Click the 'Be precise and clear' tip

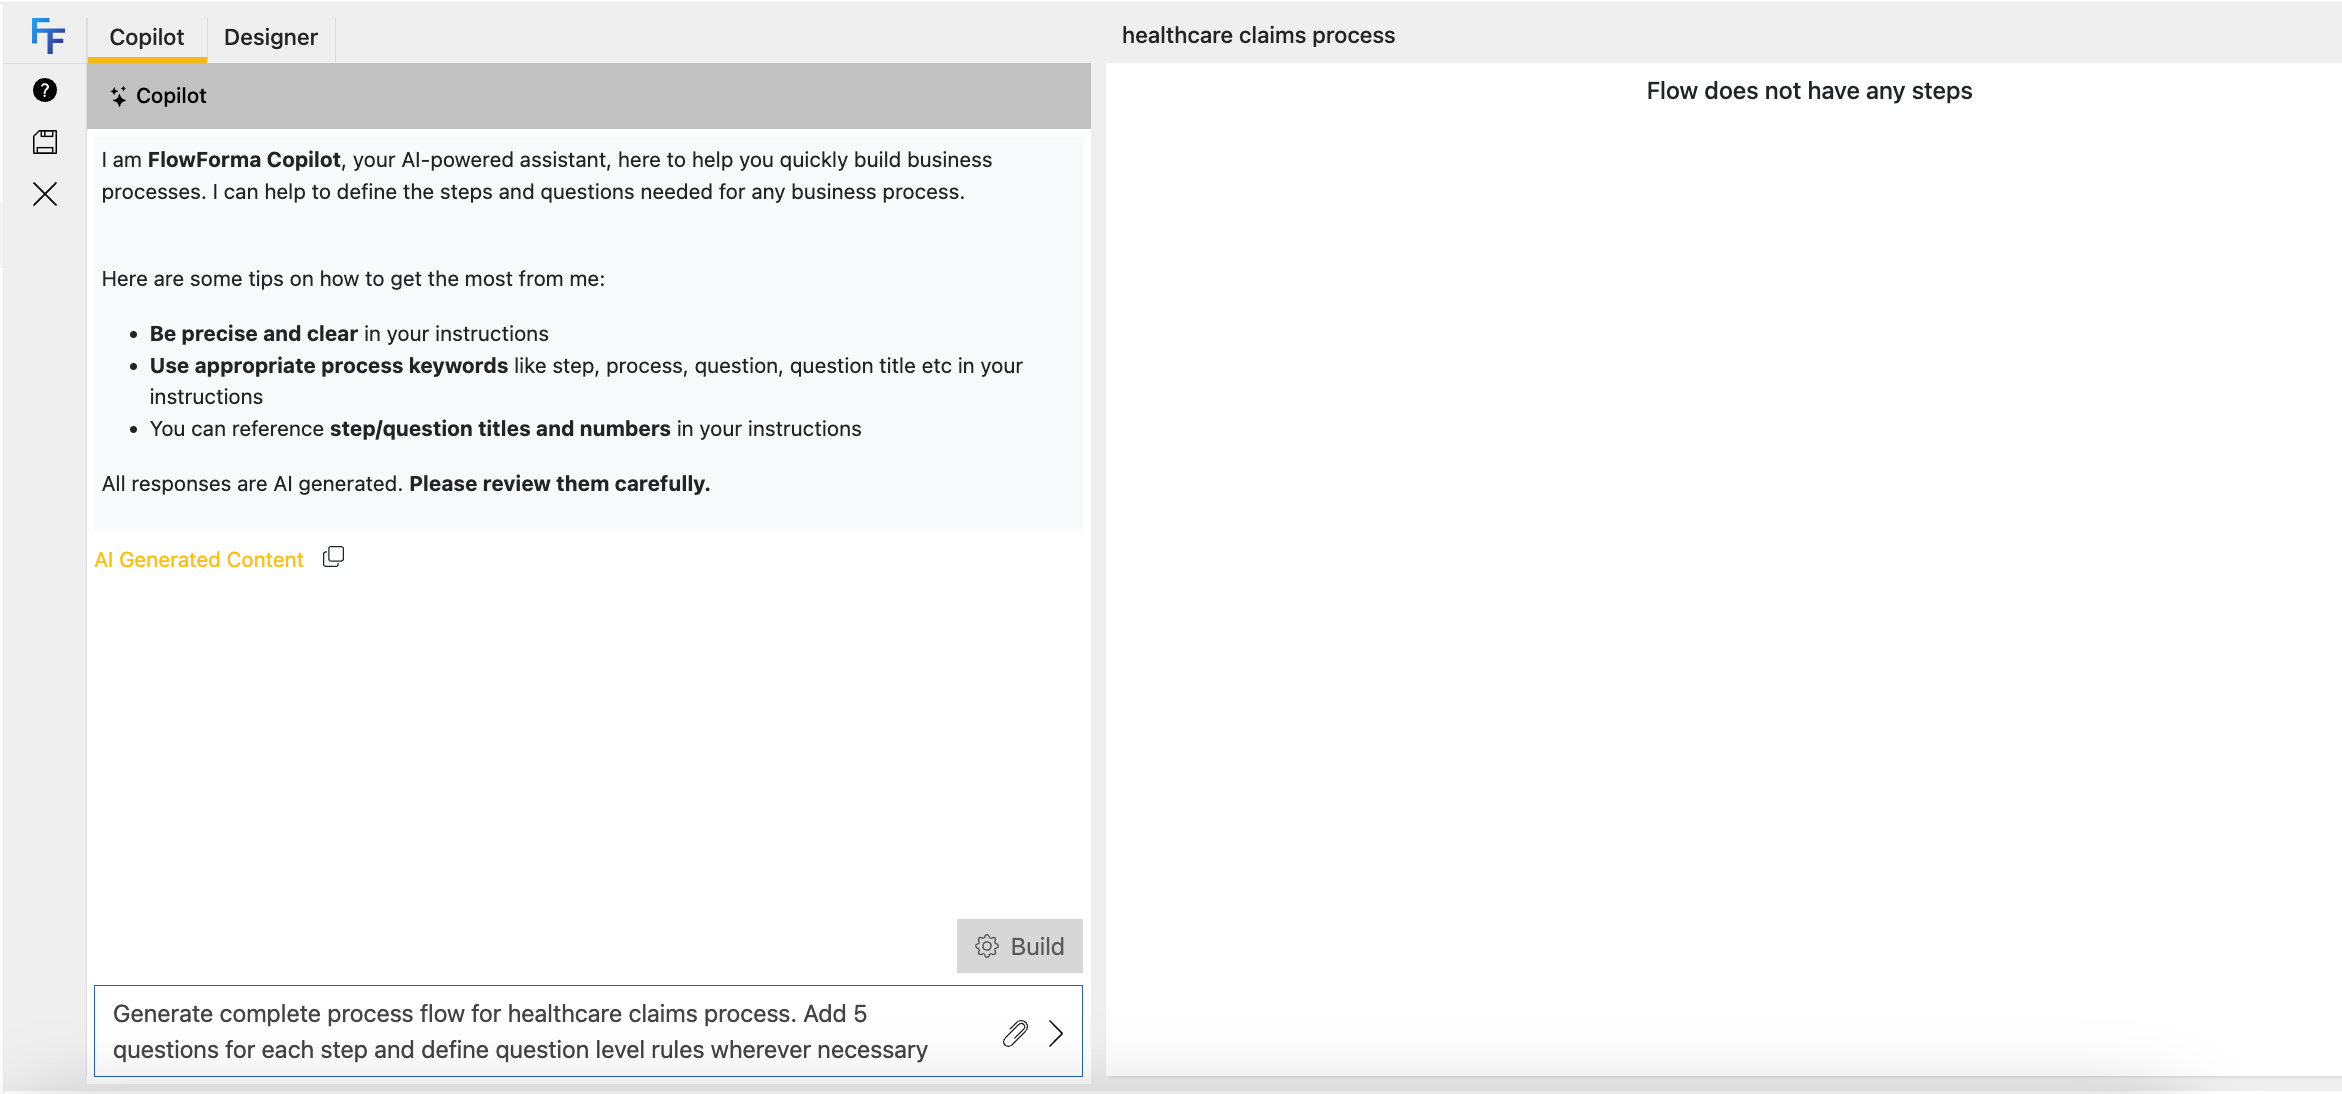click(x=254, y=334)
